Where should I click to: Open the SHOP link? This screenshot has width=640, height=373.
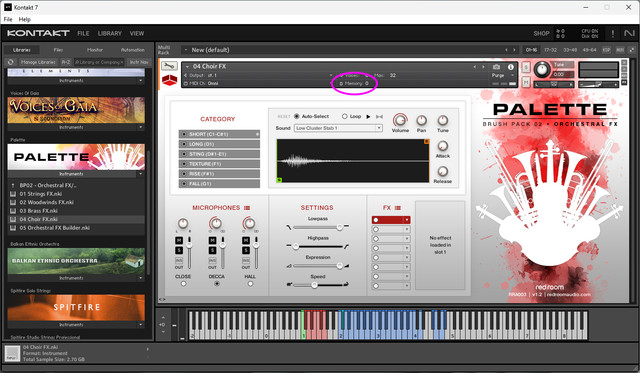tap(541, 33)
